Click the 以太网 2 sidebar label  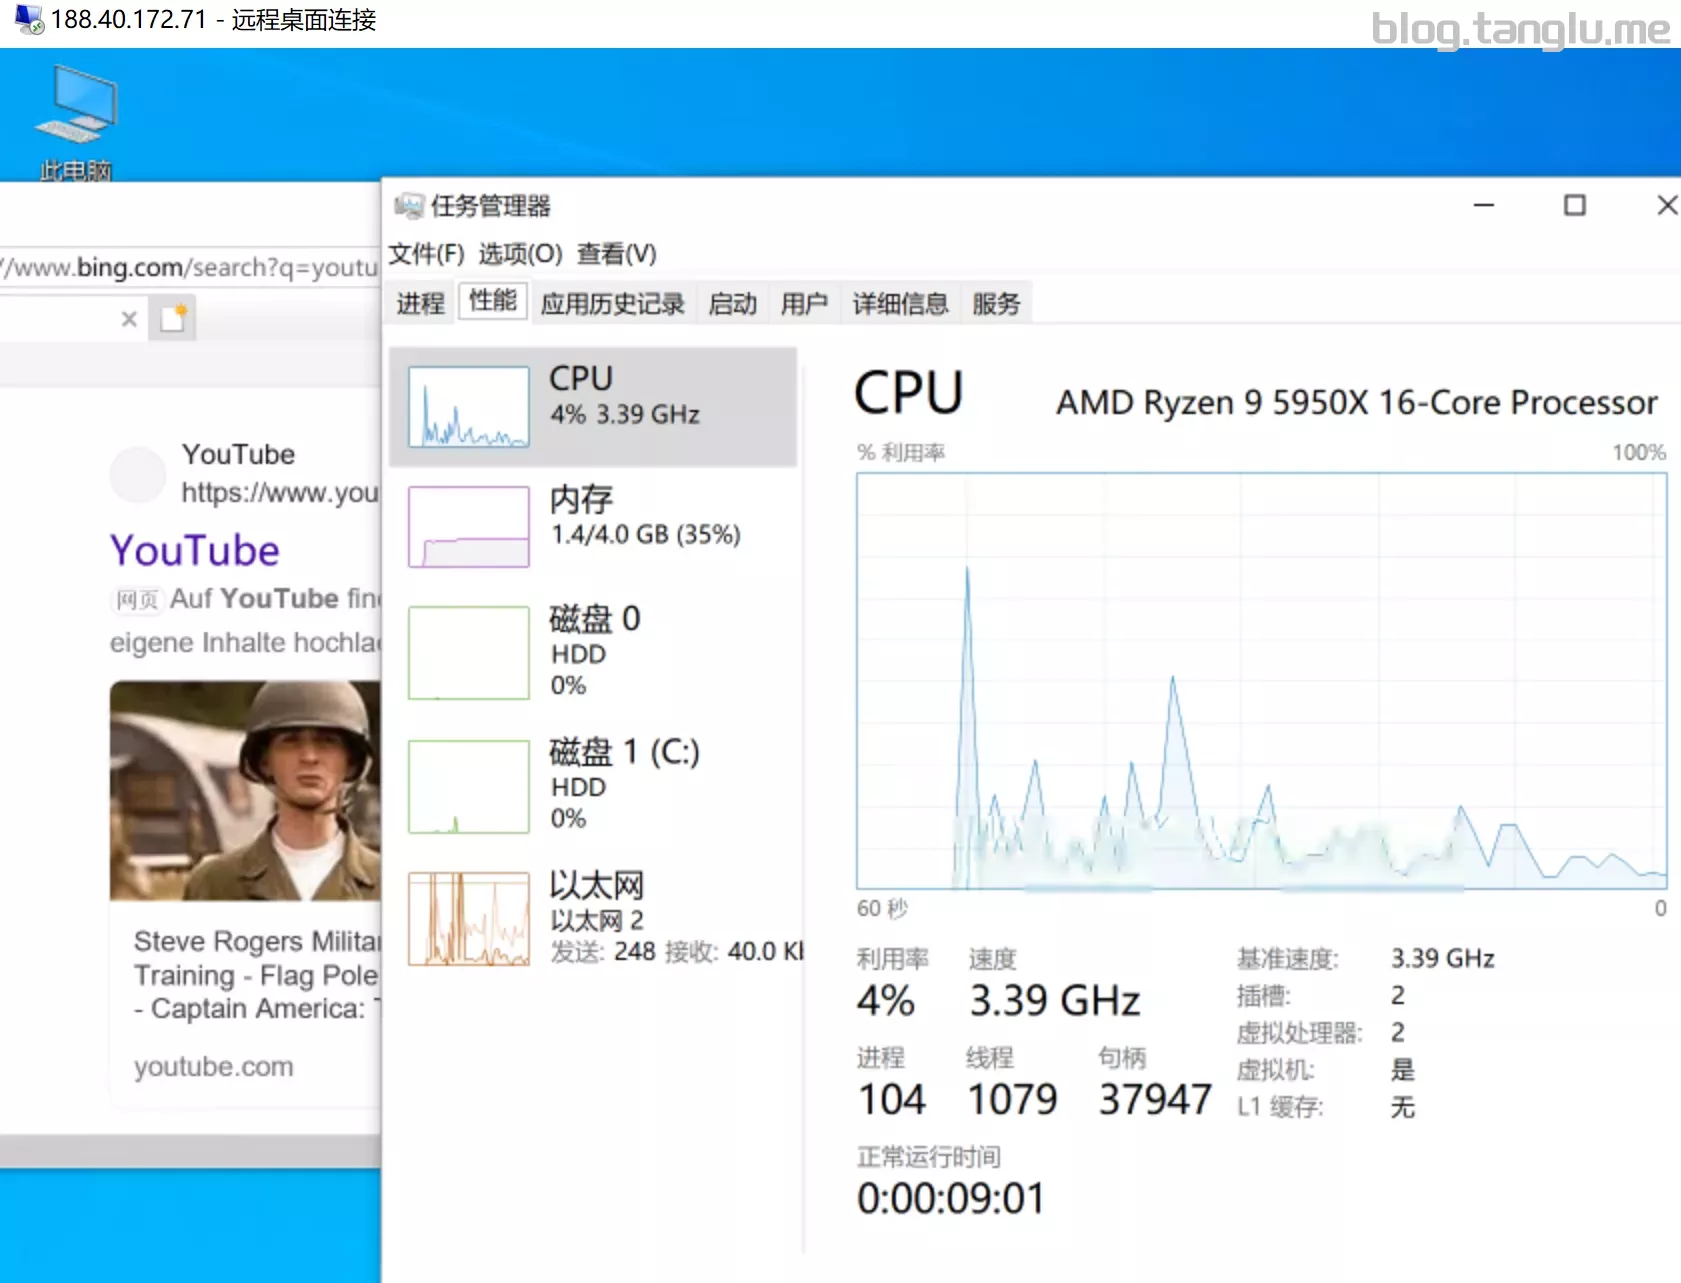coord(598,920)
